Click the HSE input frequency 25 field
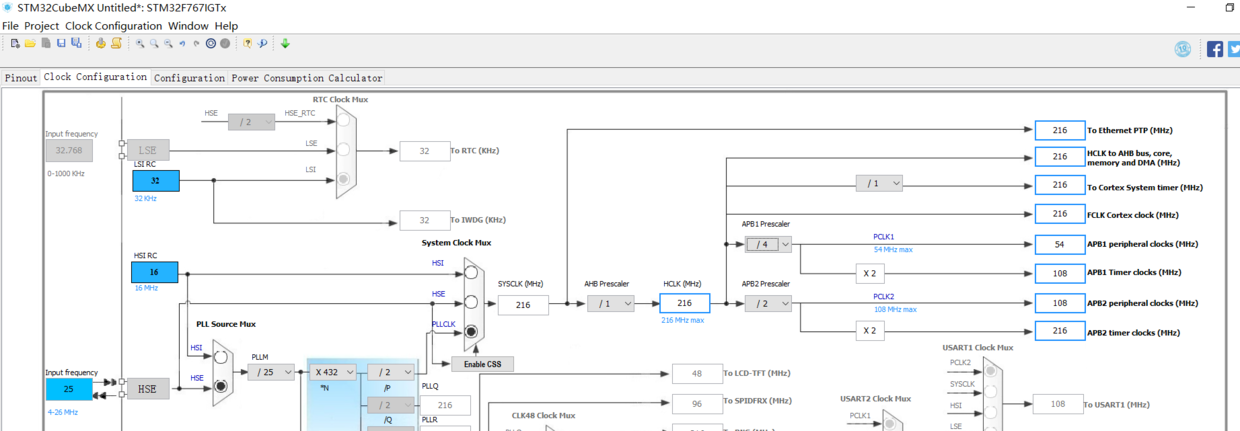The width and height of the screenshot is (1240, 431). coord(69,389)
